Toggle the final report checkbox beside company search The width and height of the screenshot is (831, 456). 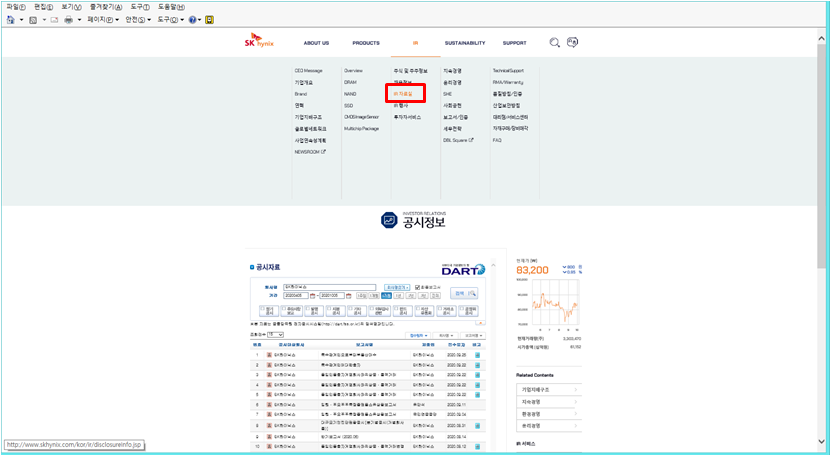[417, 287]
